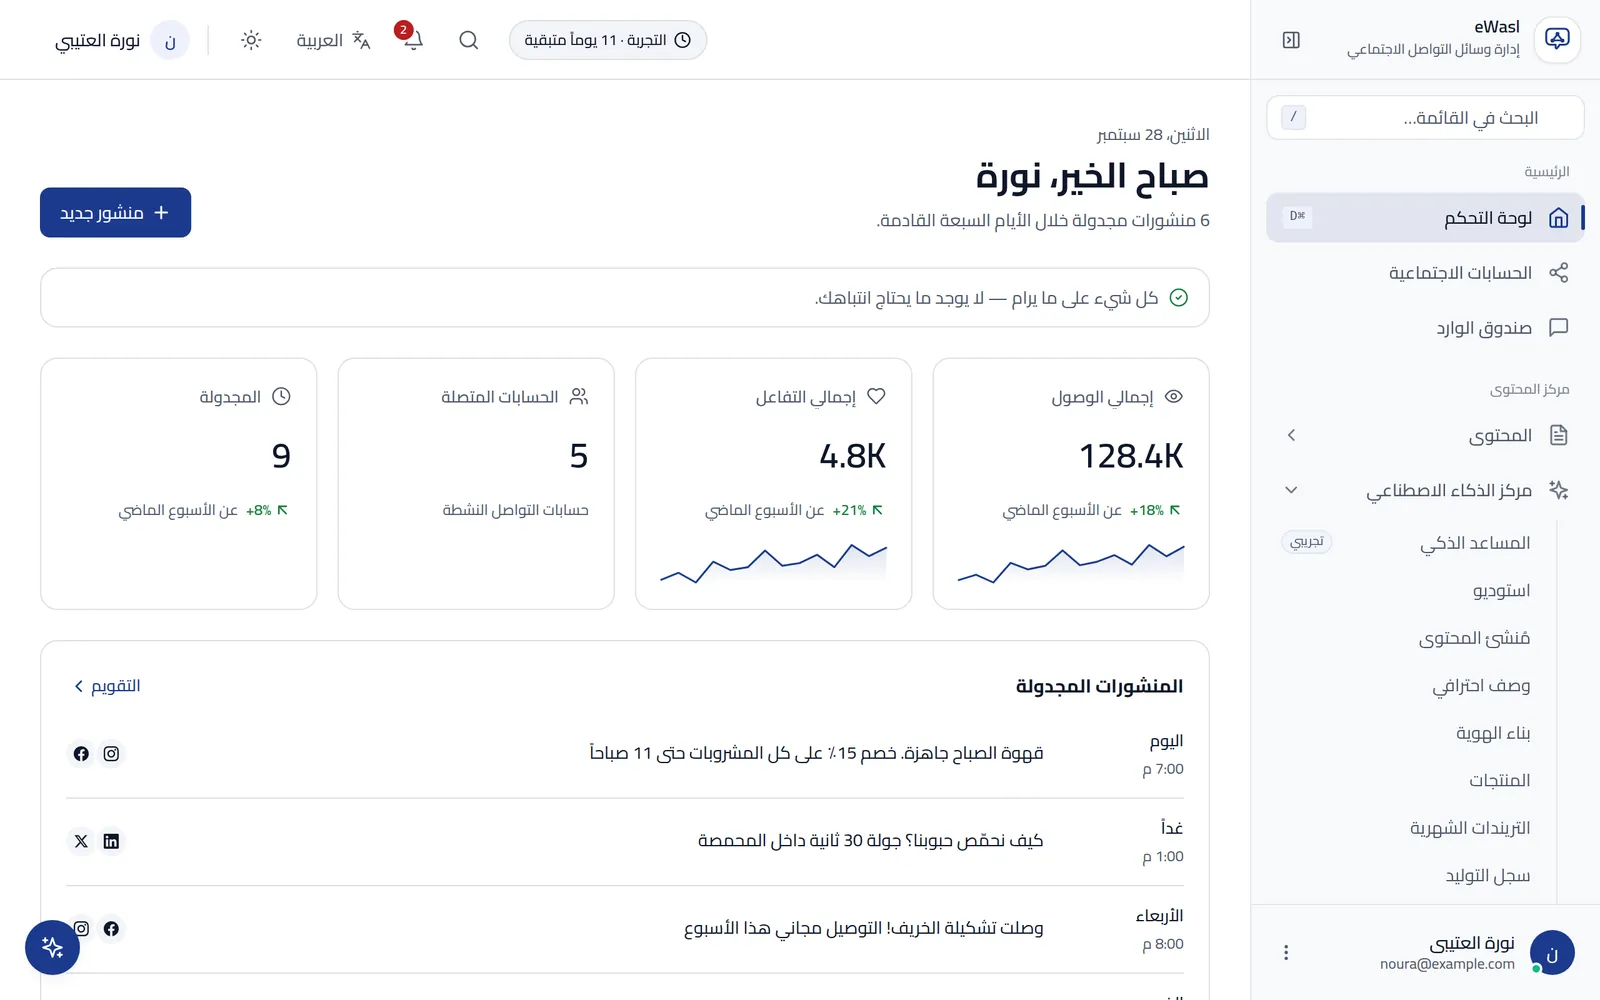Click the +18% reach trend indicator

click(x=1155, y=510)
